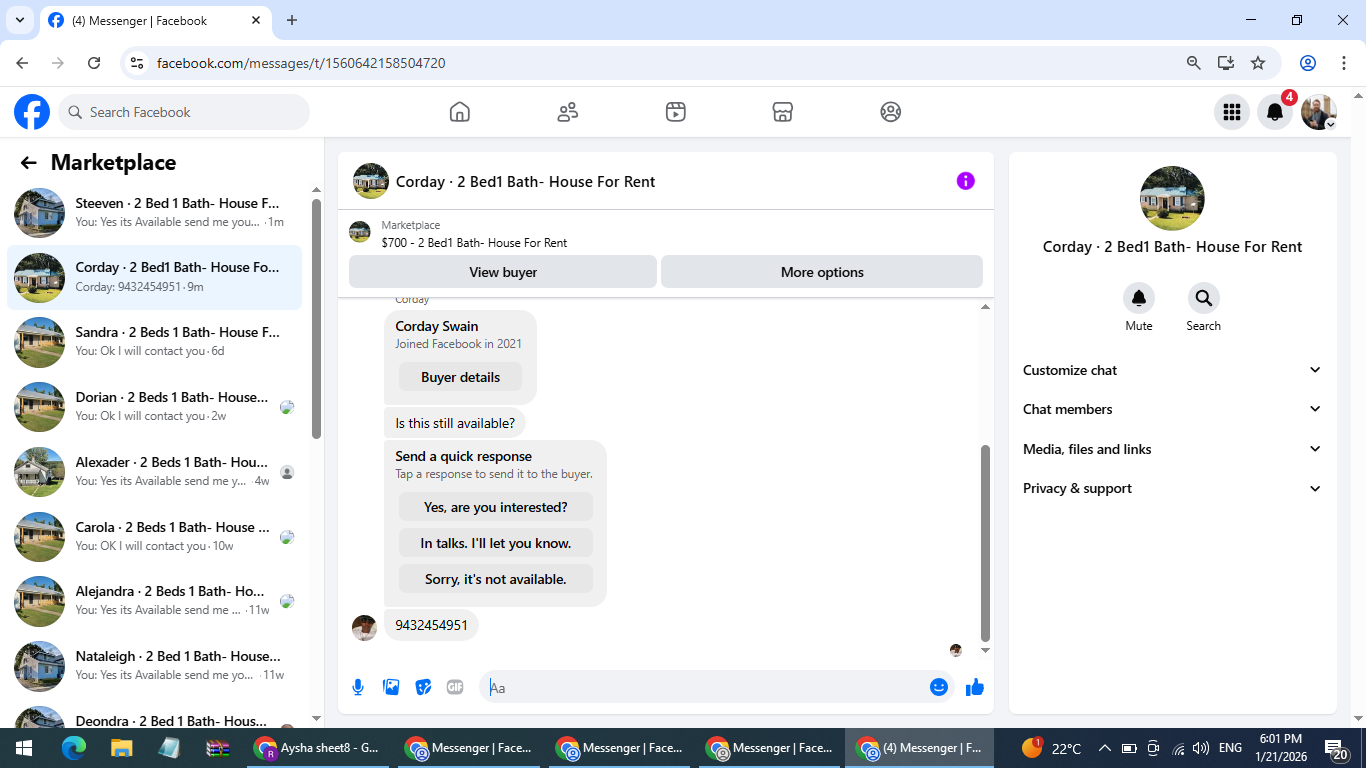Click chat messages scrollbar
The width and height of the screenshot is (1366, 768).
tap(985, 543)
